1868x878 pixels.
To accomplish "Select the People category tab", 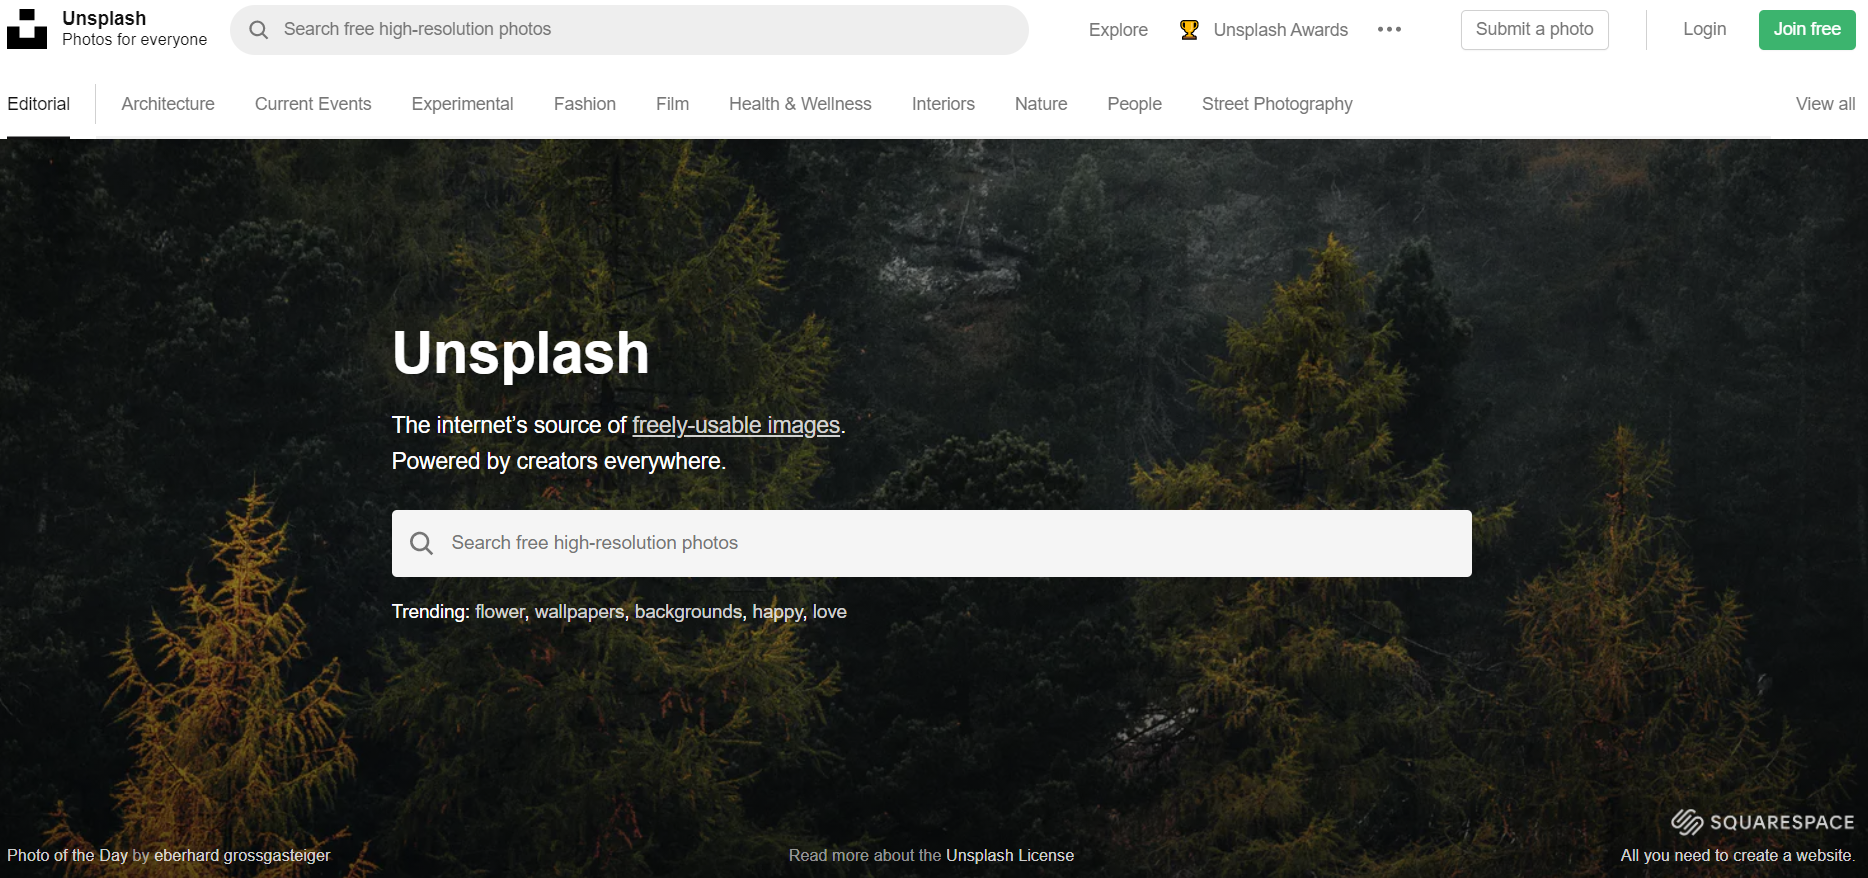I will 1134,104.
